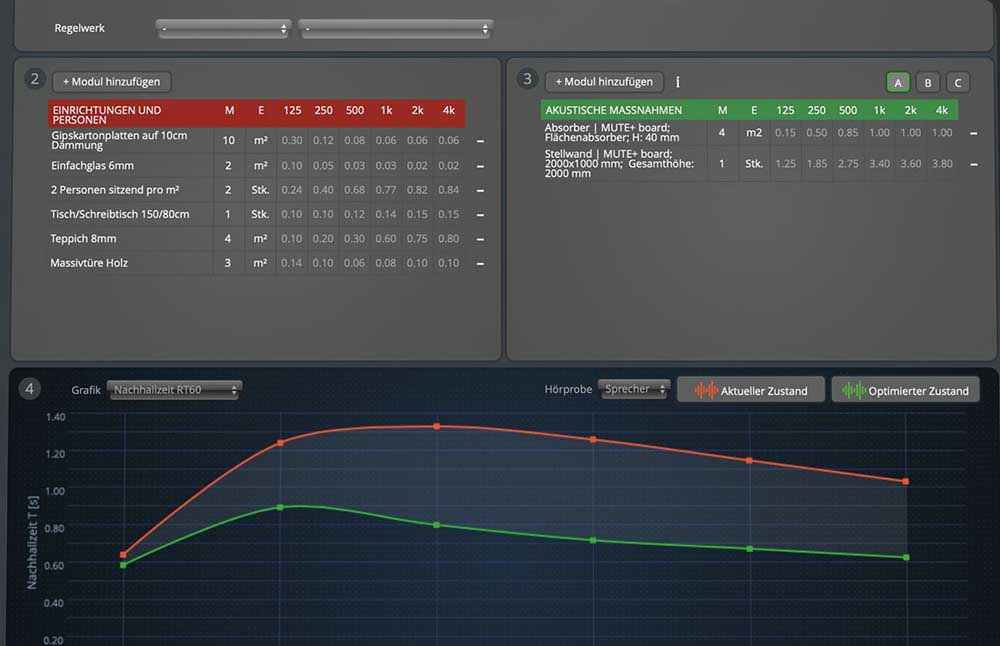
Task: Expand the Grafik Nachhallzeit RT60 dropdown
Action: tap(175, 390)
